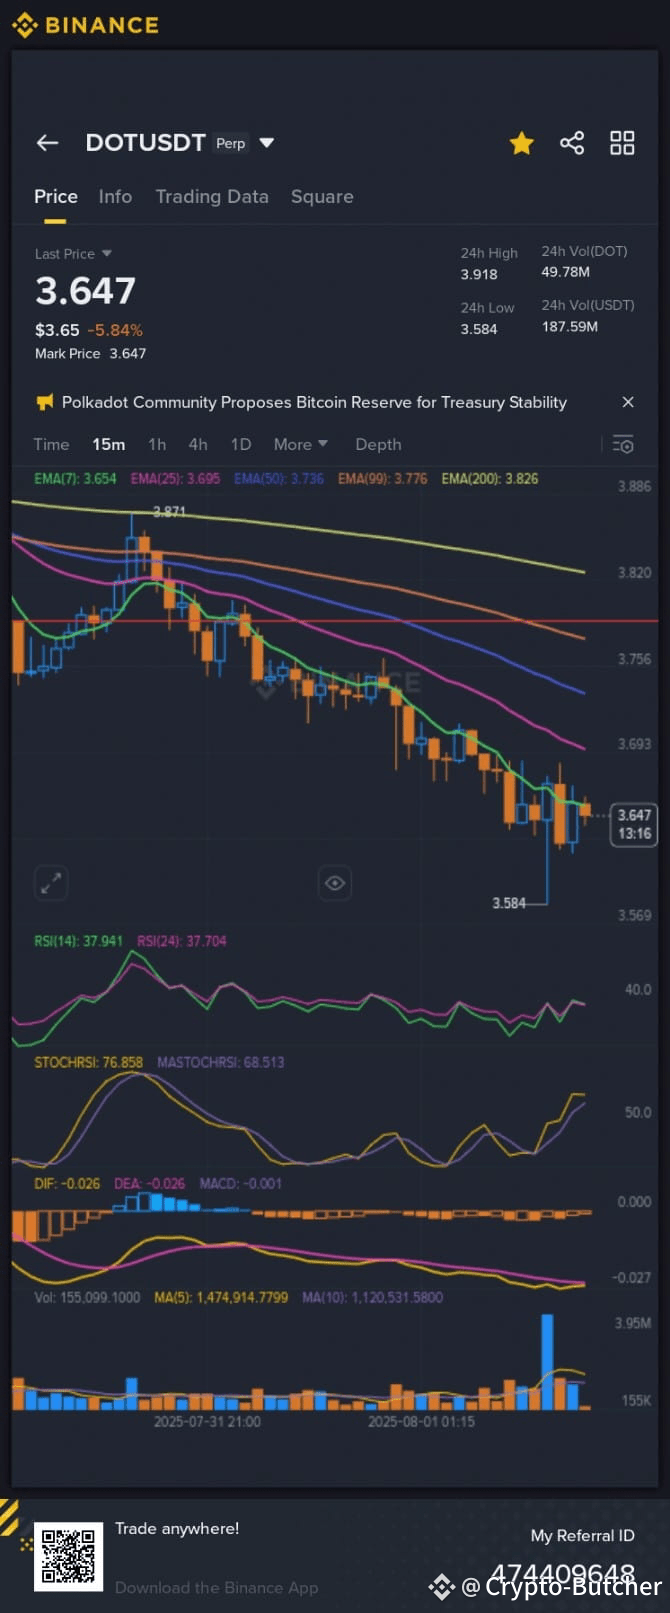Select the Price tab
This screenshot has height=1613, width=670.
coord(56,197)
